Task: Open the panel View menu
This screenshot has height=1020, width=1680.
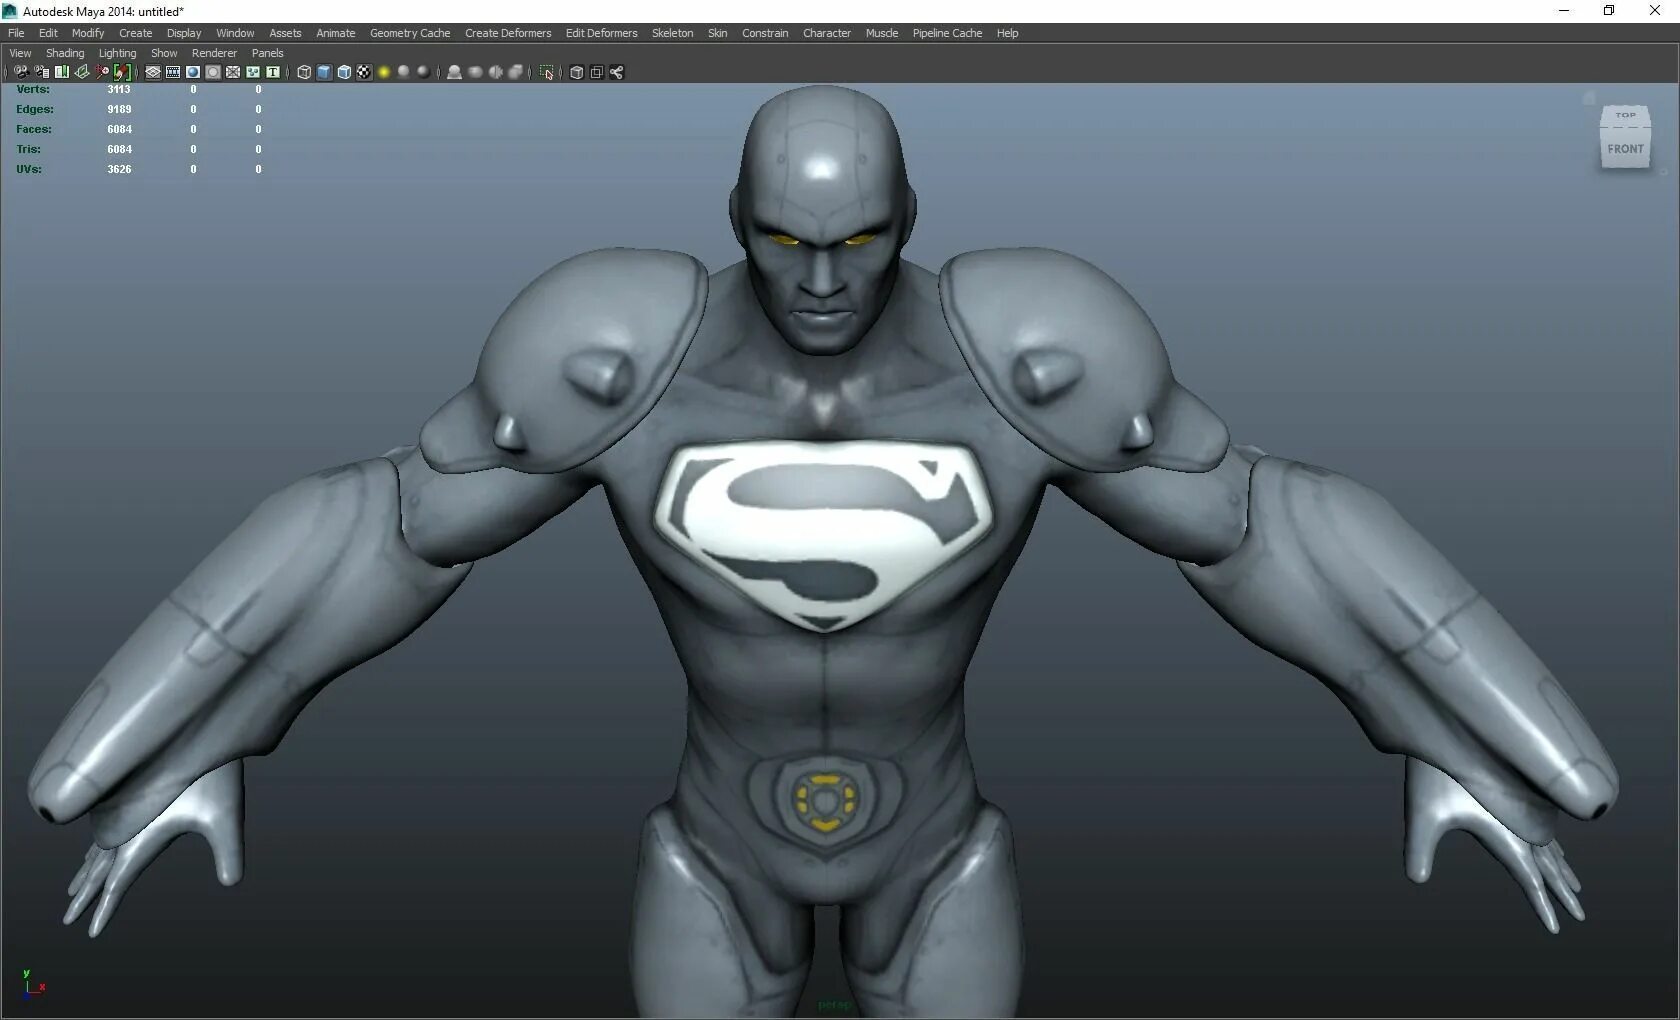Action: [x=20, y=53]
